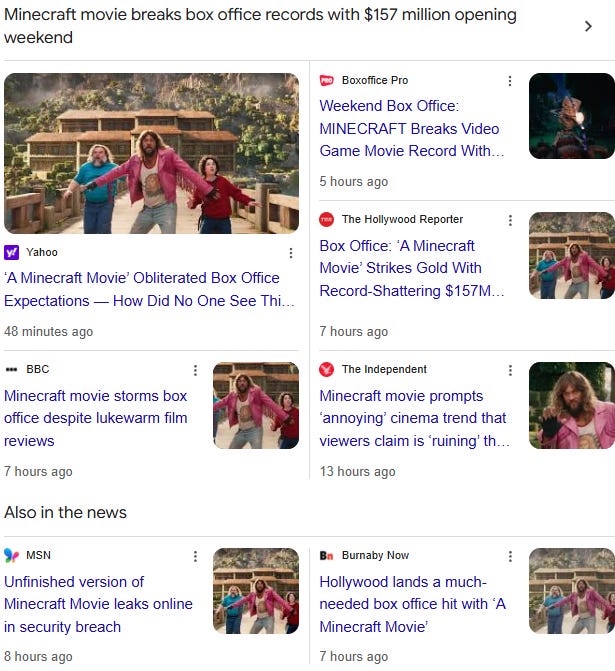Open Minecraft movie breaks box office records headline
615x671 pixels.
coord(260,26)
